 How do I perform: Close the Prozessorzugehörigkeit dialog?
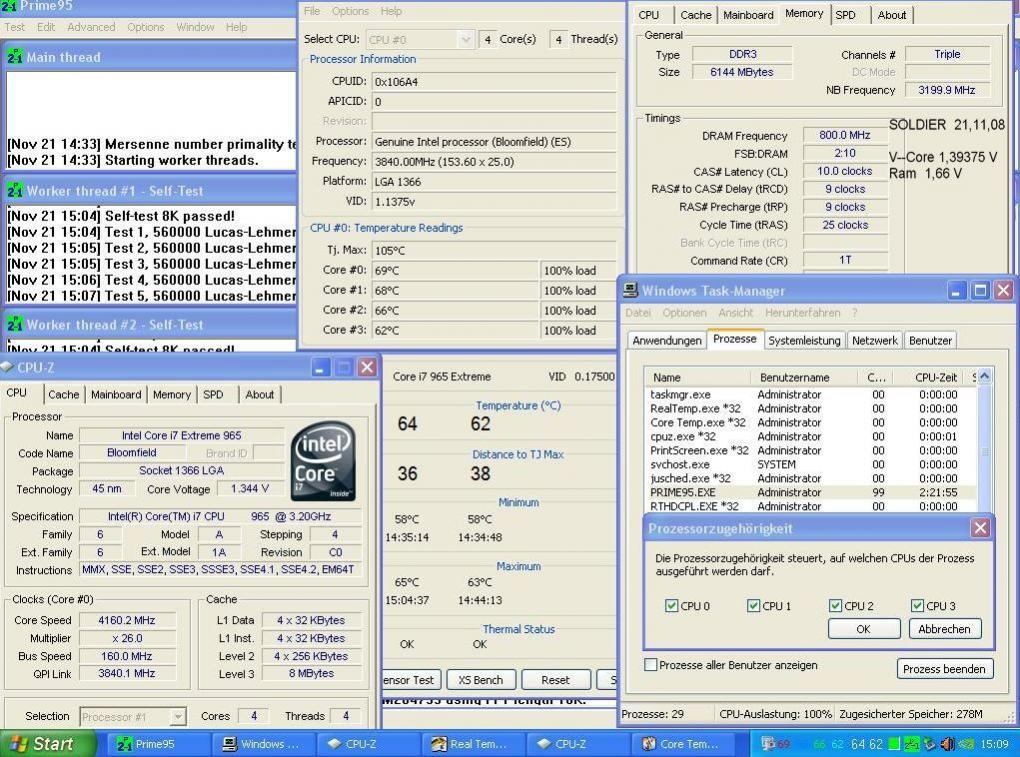click(980, 527)
